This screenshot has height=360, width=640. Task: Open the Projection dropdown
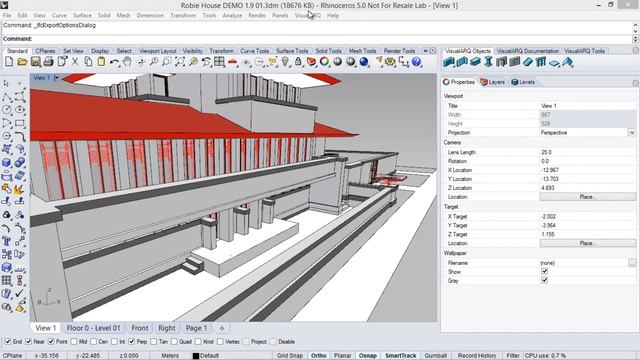point(632,133)
